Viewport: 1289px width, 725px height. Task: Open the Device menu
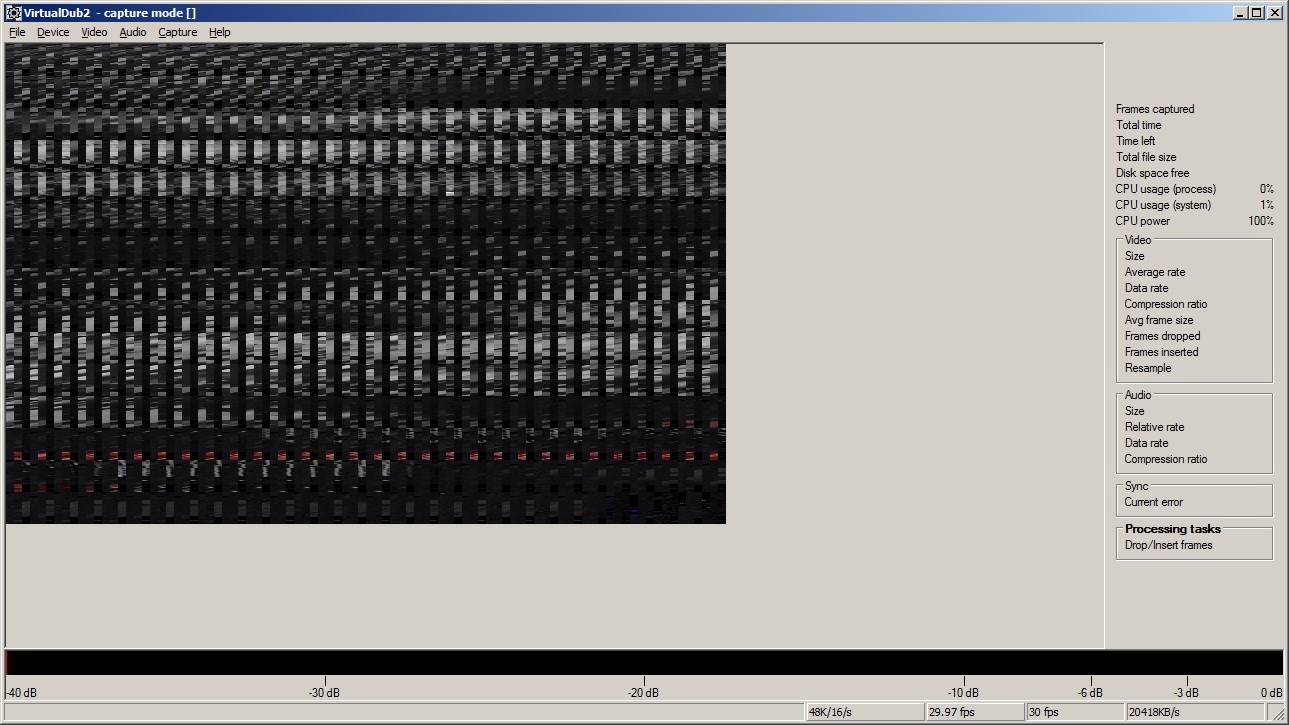(x=53, y=32)
